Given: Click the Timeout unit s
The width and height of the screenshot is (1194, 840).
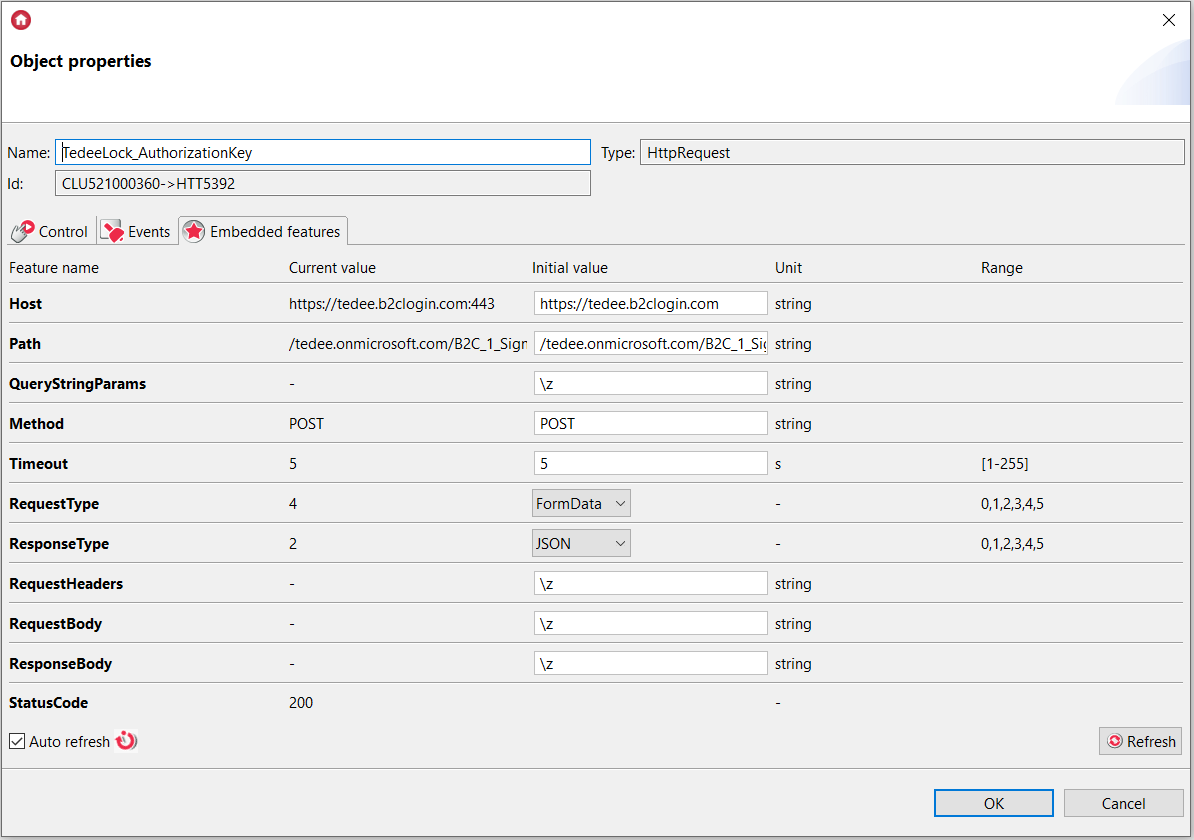Looking at the screenshot, I should click(x=777, y=464).
